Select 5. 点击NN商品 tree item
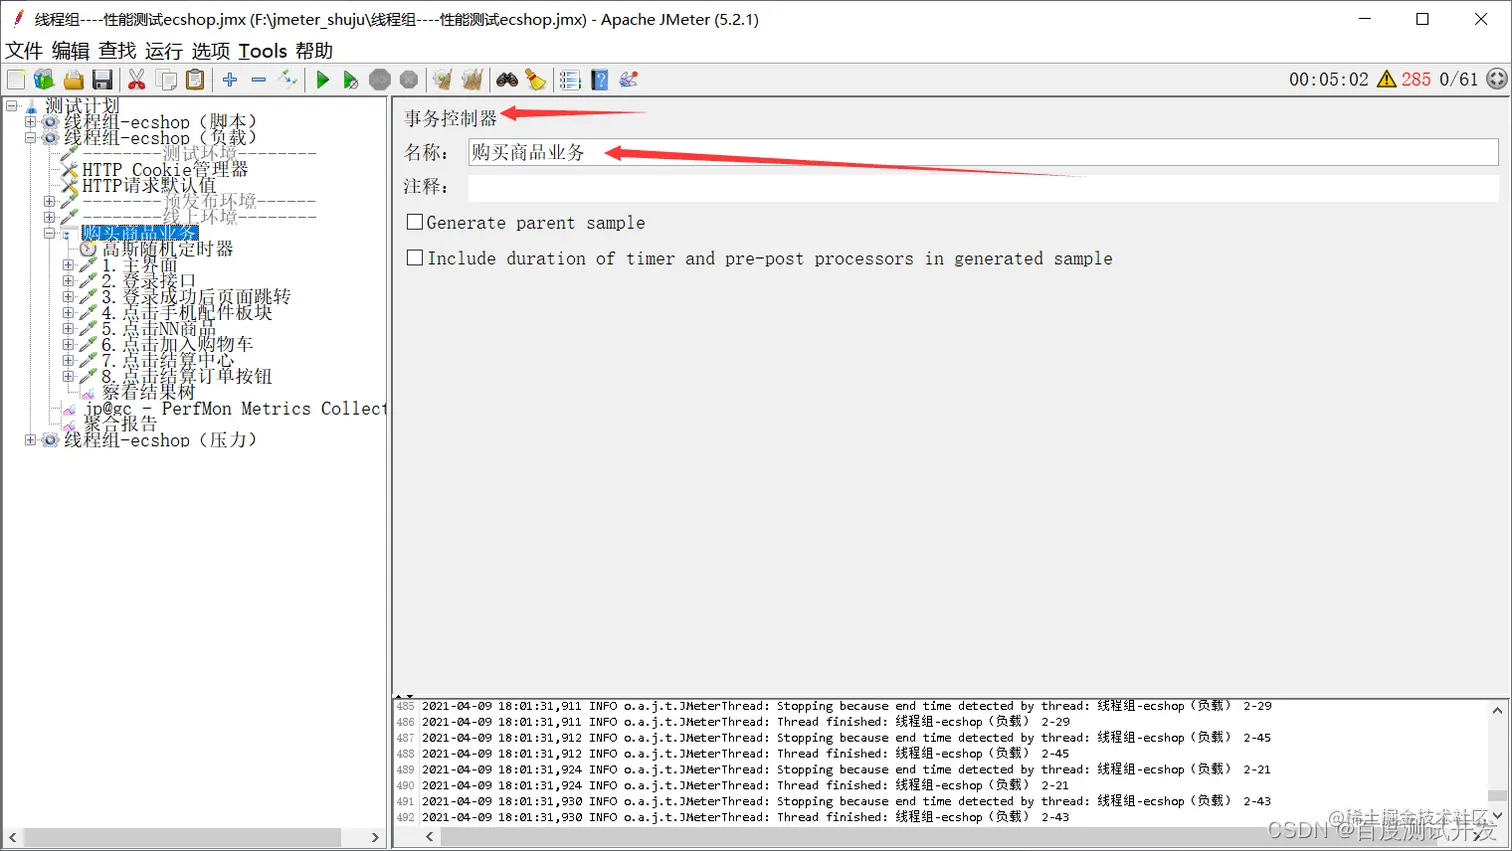The width and height of the screenshot is (1512, 851). pos(159,328)
